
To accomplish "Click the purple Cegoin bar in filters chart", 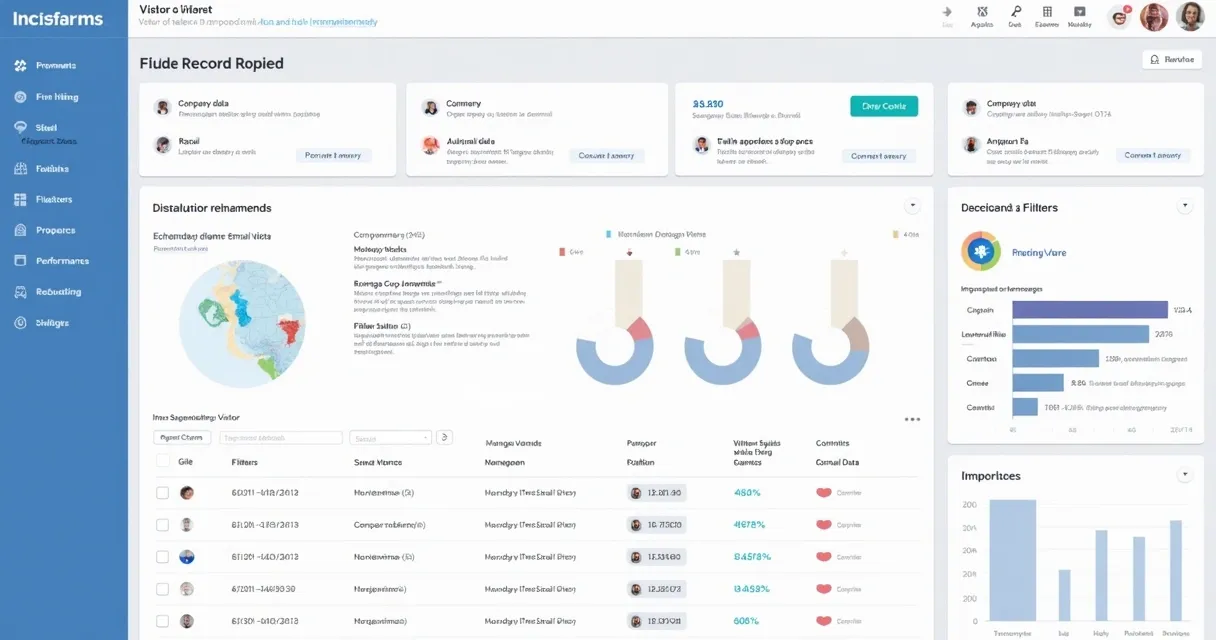I will [1090, 310].
